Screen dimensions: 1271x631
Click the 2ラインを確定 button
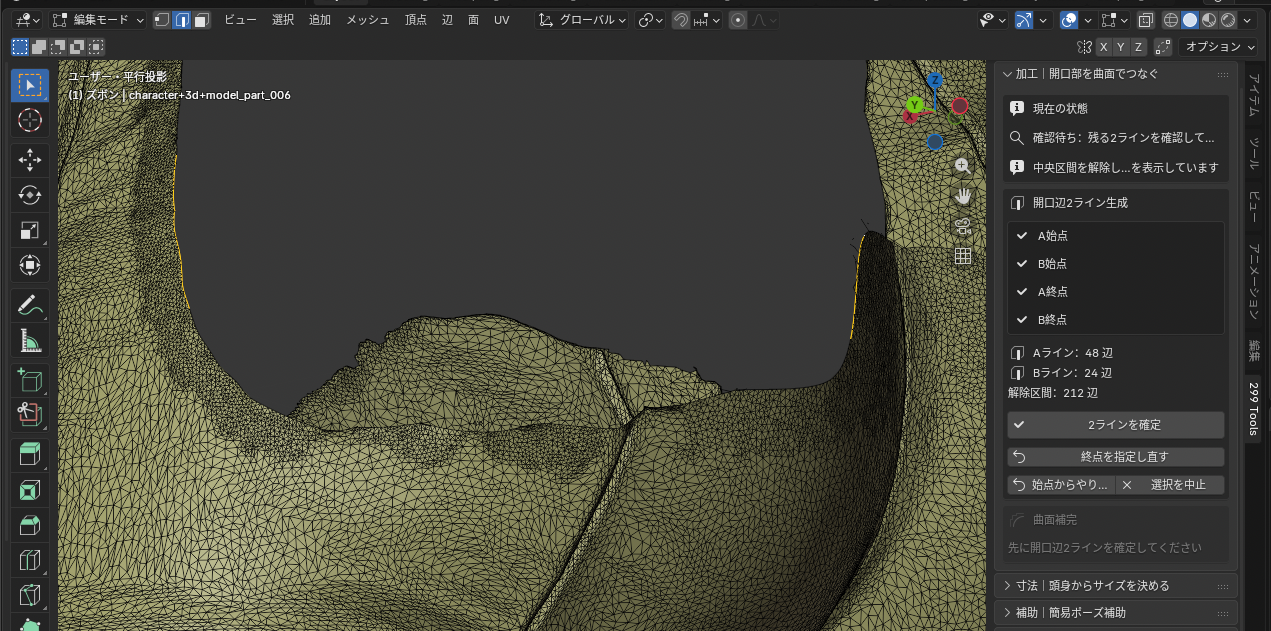(x=1116, y=425)
